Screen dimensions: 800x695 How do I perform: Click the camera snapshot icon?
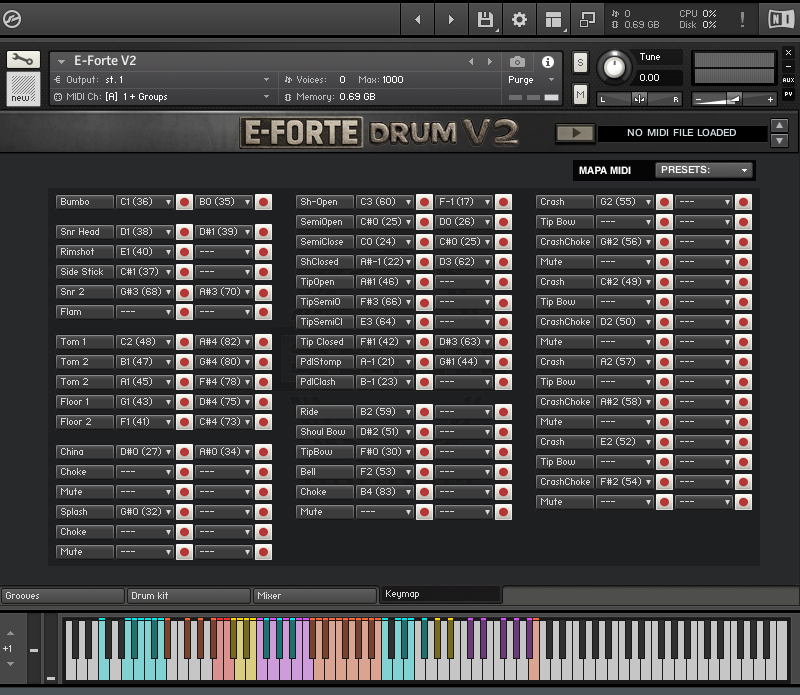(517, 62)
